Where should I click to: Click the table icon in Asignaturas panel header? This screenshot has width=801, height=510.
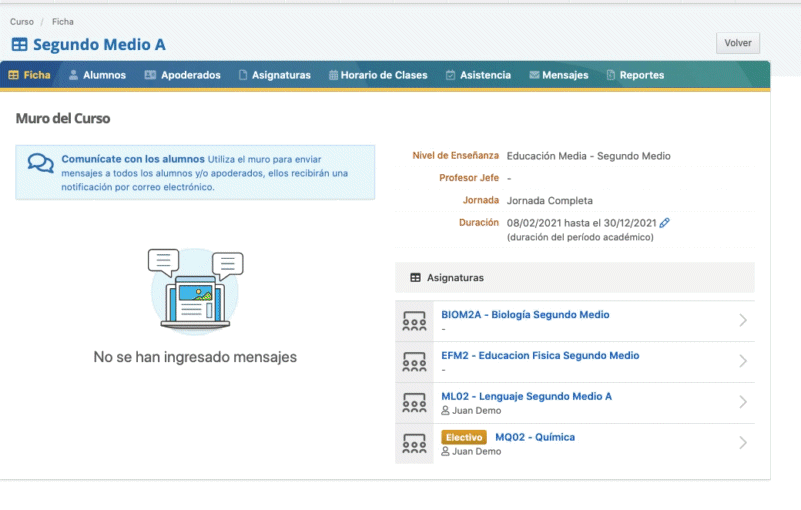pyautogui.click(x=415, y=277)
